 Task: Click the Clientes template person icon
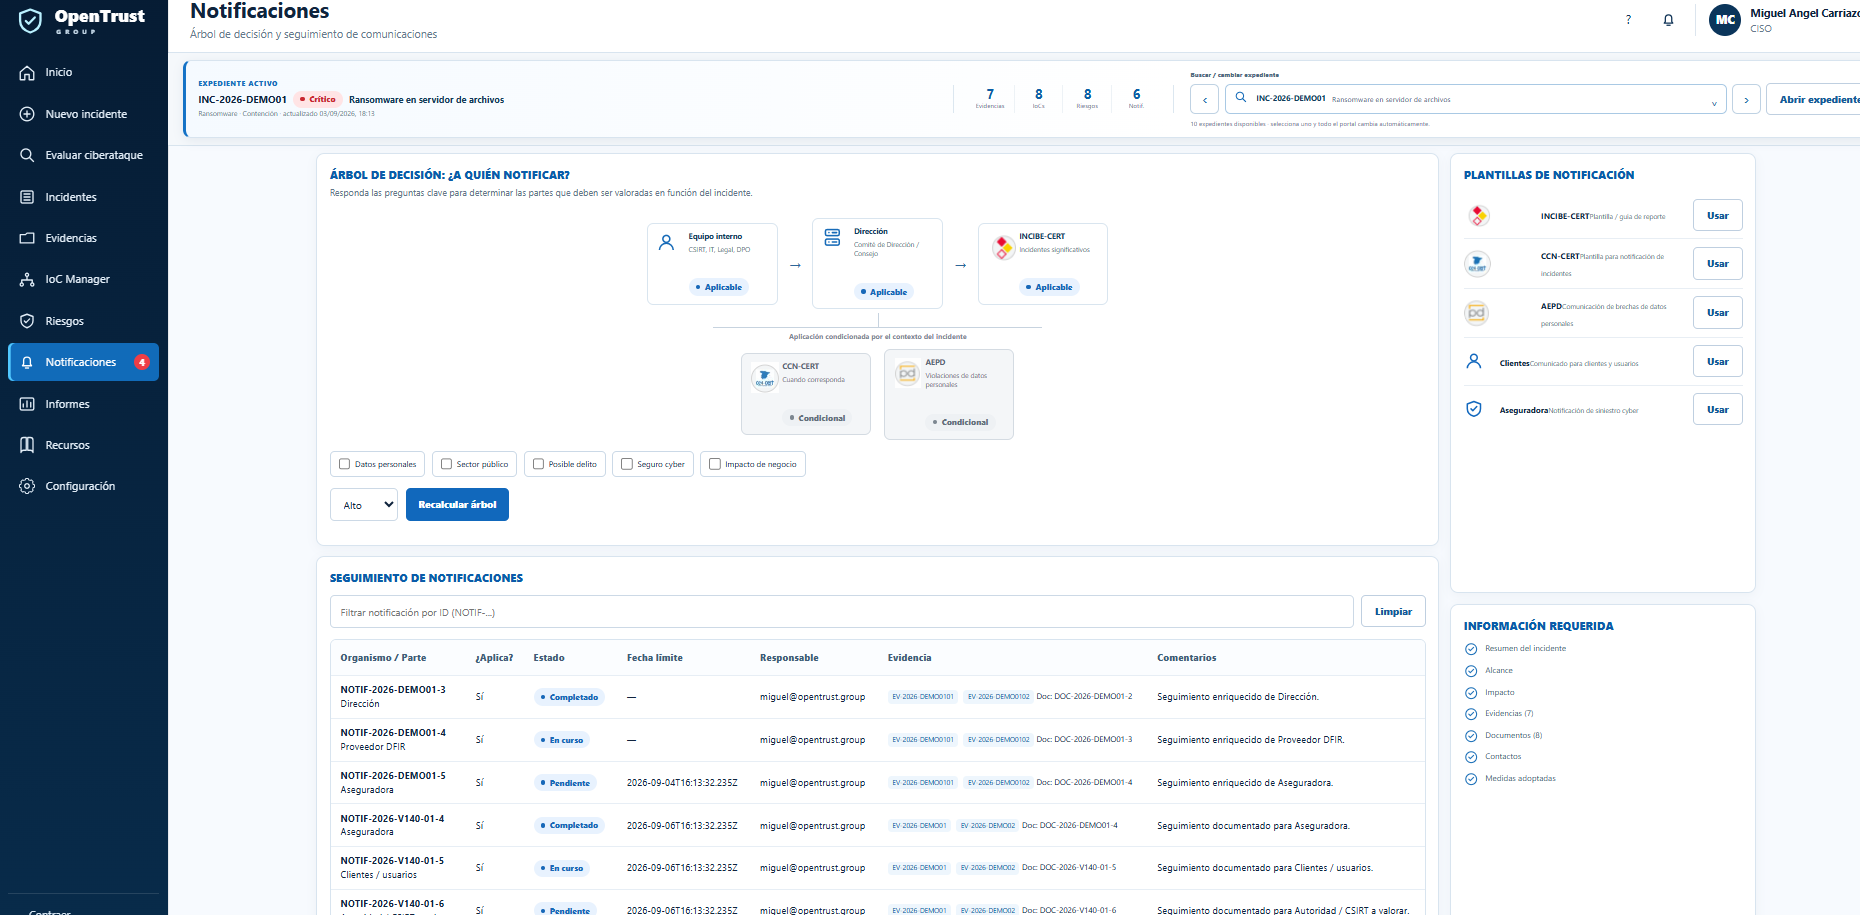click(x=1474, y=361)
